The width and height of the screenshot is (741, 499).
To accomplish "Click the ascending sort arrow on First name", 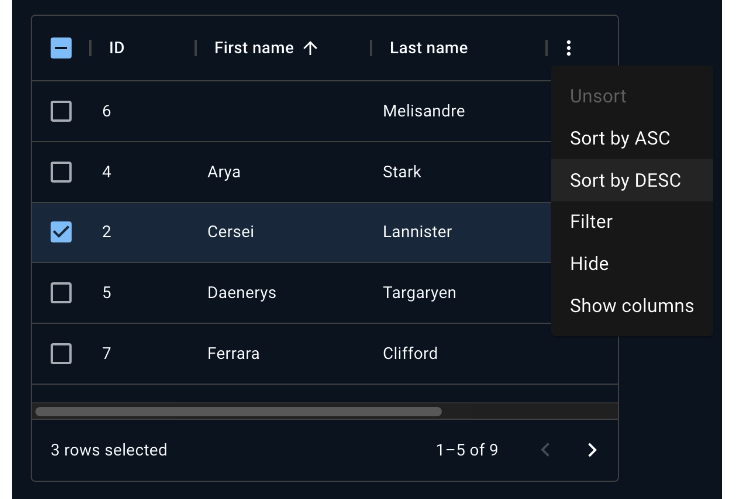I will (310, 48).
